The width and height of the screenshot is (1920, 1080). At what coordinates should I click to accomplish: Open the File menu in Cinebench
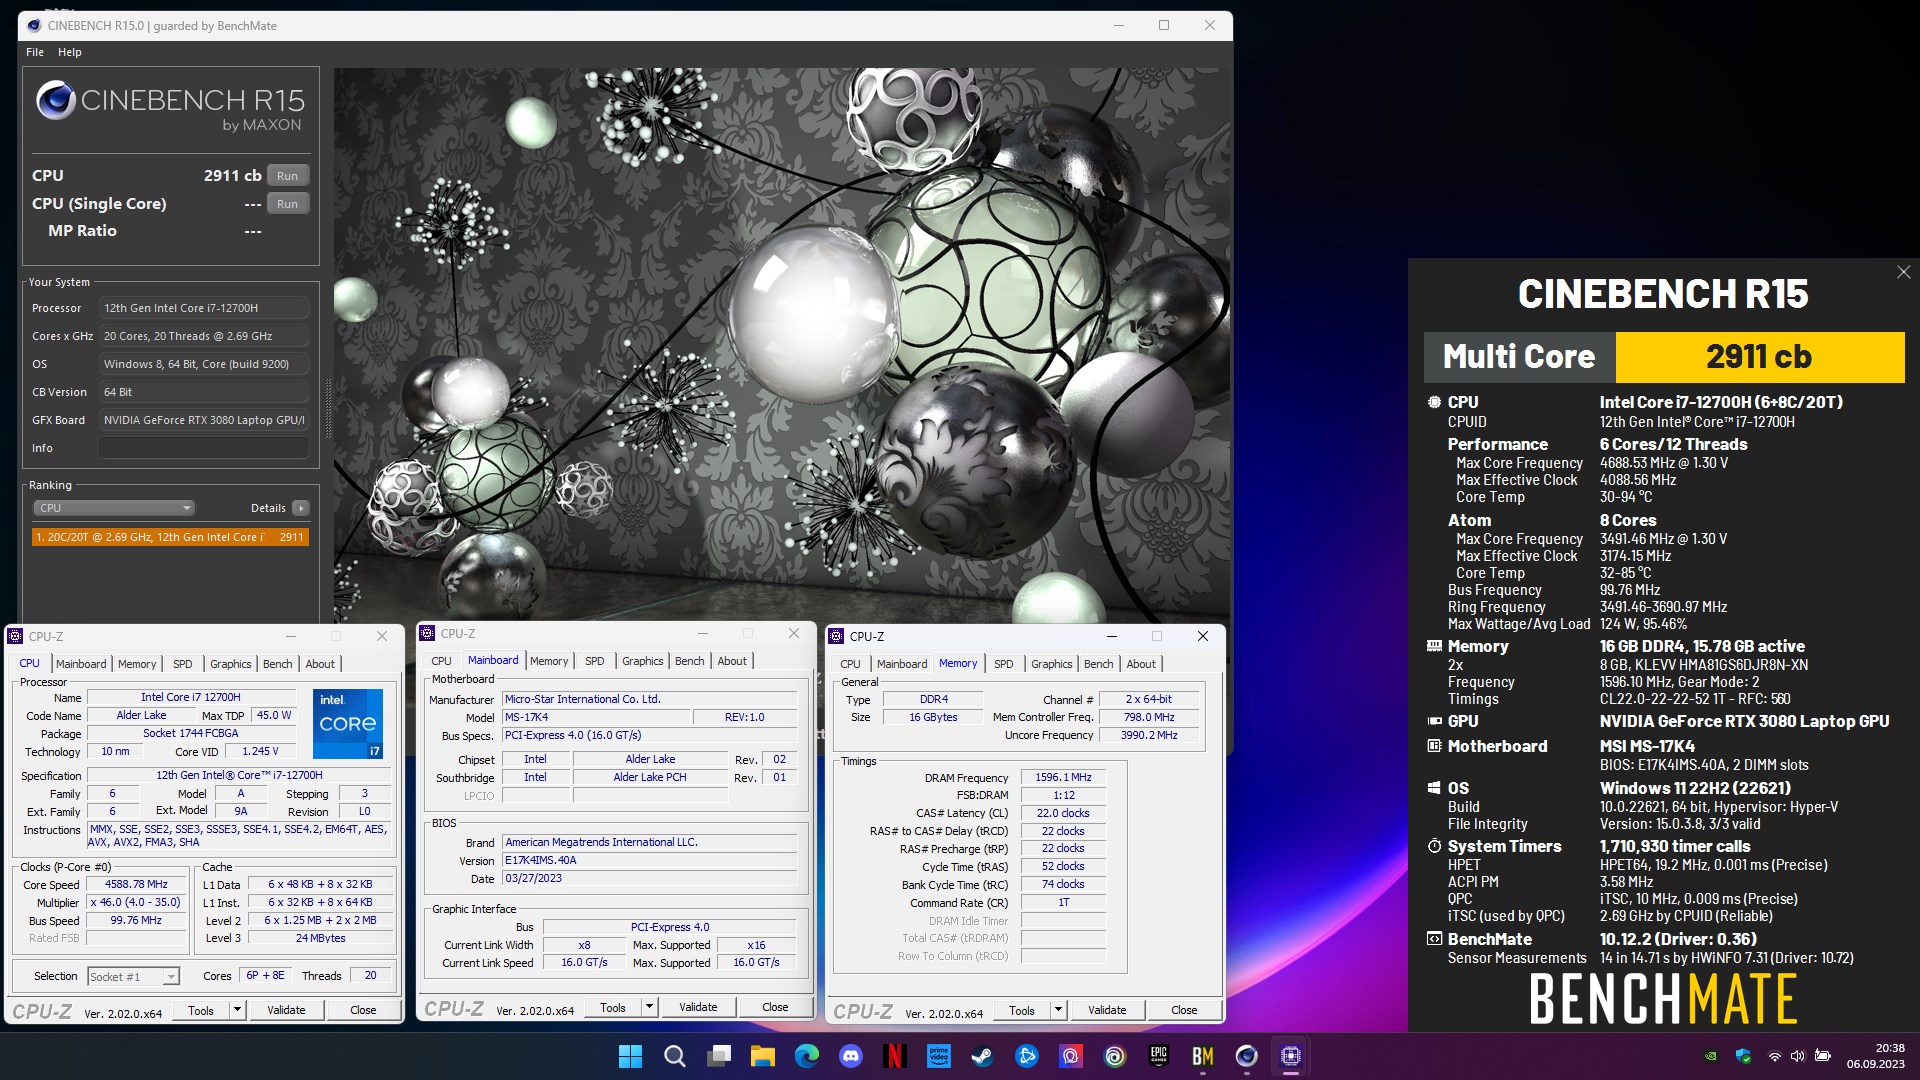pyautogui.click(x=35, y=52)
